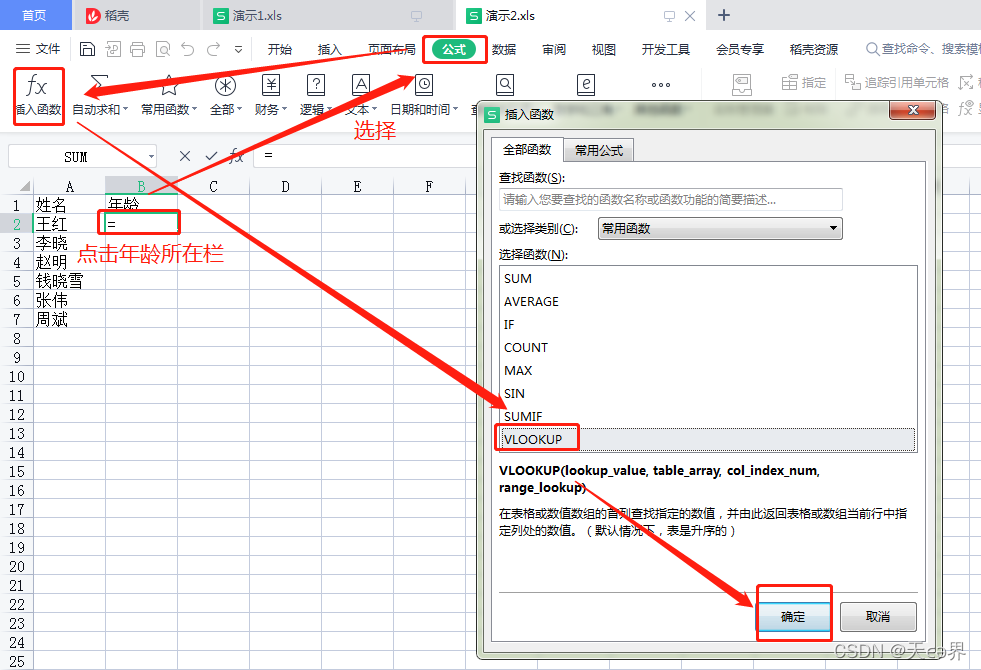
Task: Switch to the 开发工具 Developer tab
Action: point(666,49)
